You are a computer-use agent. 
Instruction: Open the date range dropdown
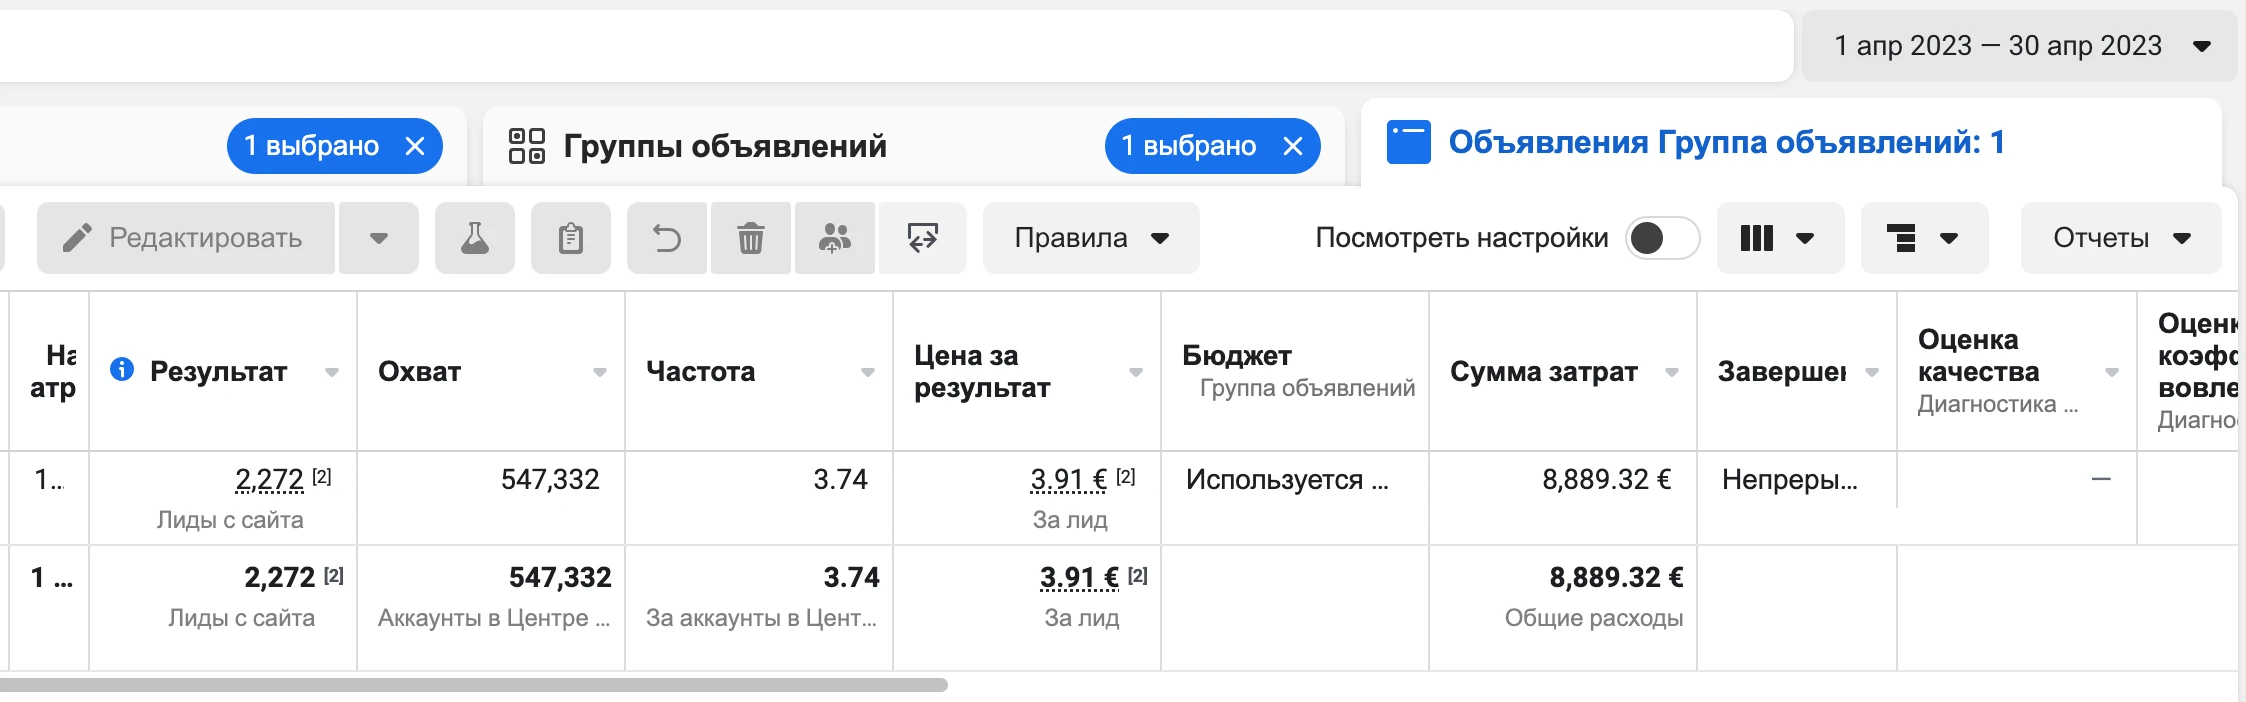coord(2020,46)
